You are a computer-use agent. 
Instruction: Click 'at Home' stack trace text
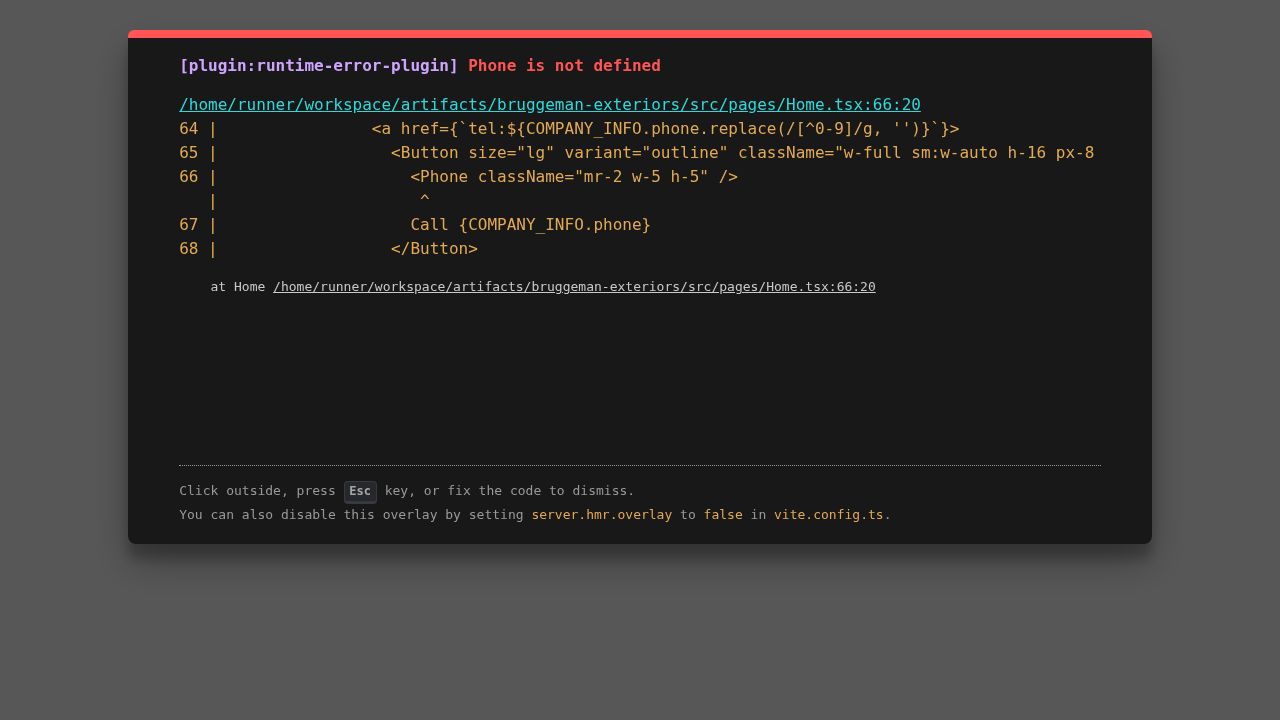click(x=238, y=287)
